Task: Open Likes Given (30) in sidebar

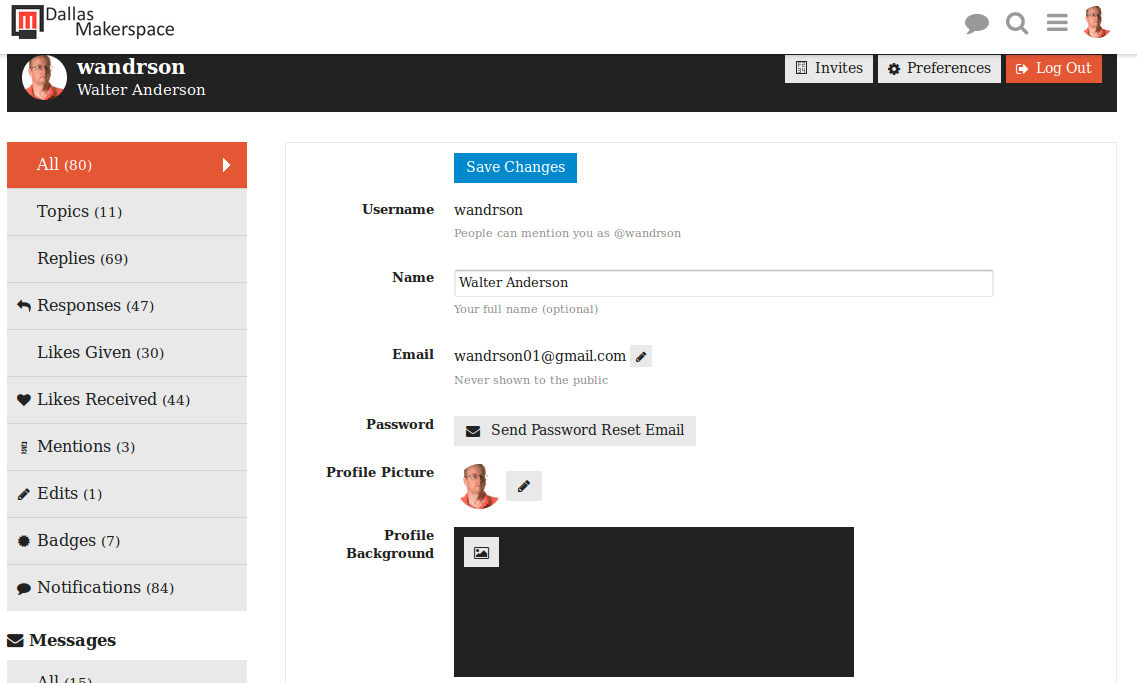Action: coord(127,353)
